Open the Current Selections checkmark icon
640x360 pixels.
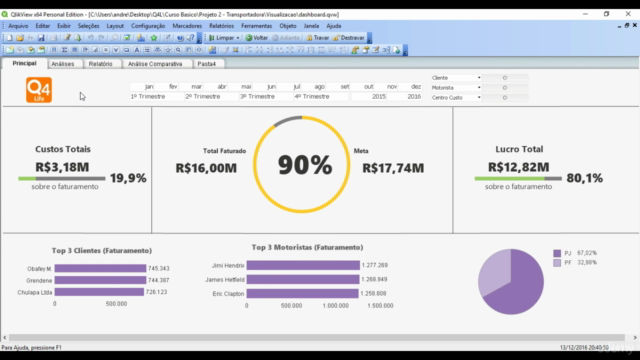point(127,38)
